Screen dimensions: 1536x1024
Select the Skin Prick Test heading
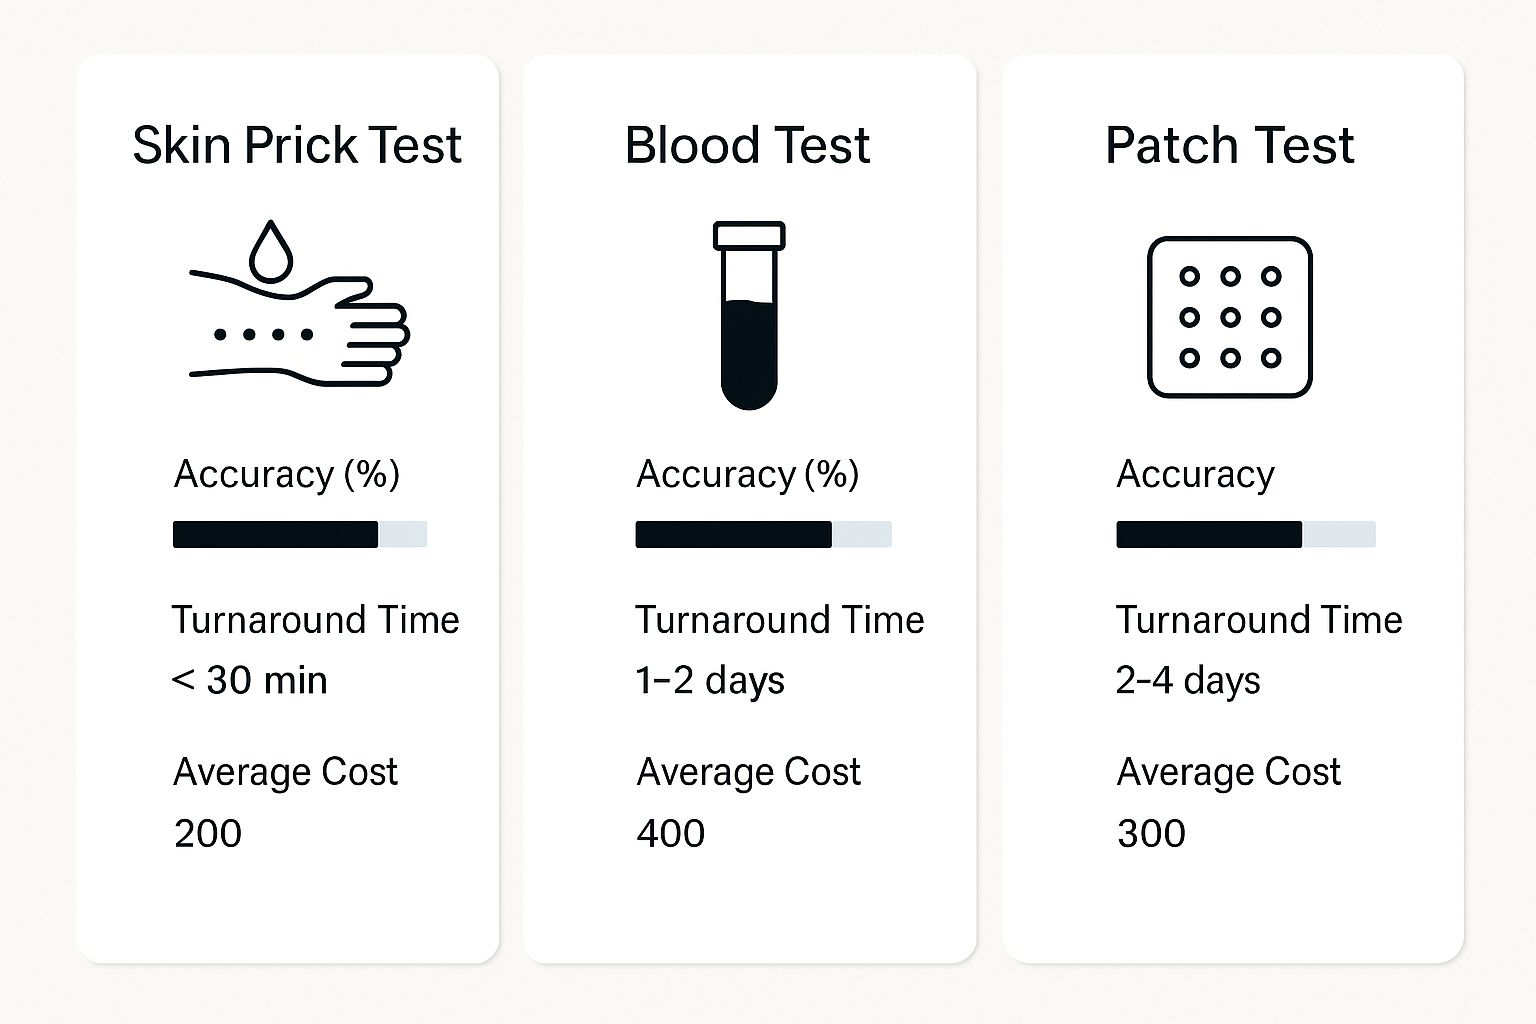[x=297, y=146]
